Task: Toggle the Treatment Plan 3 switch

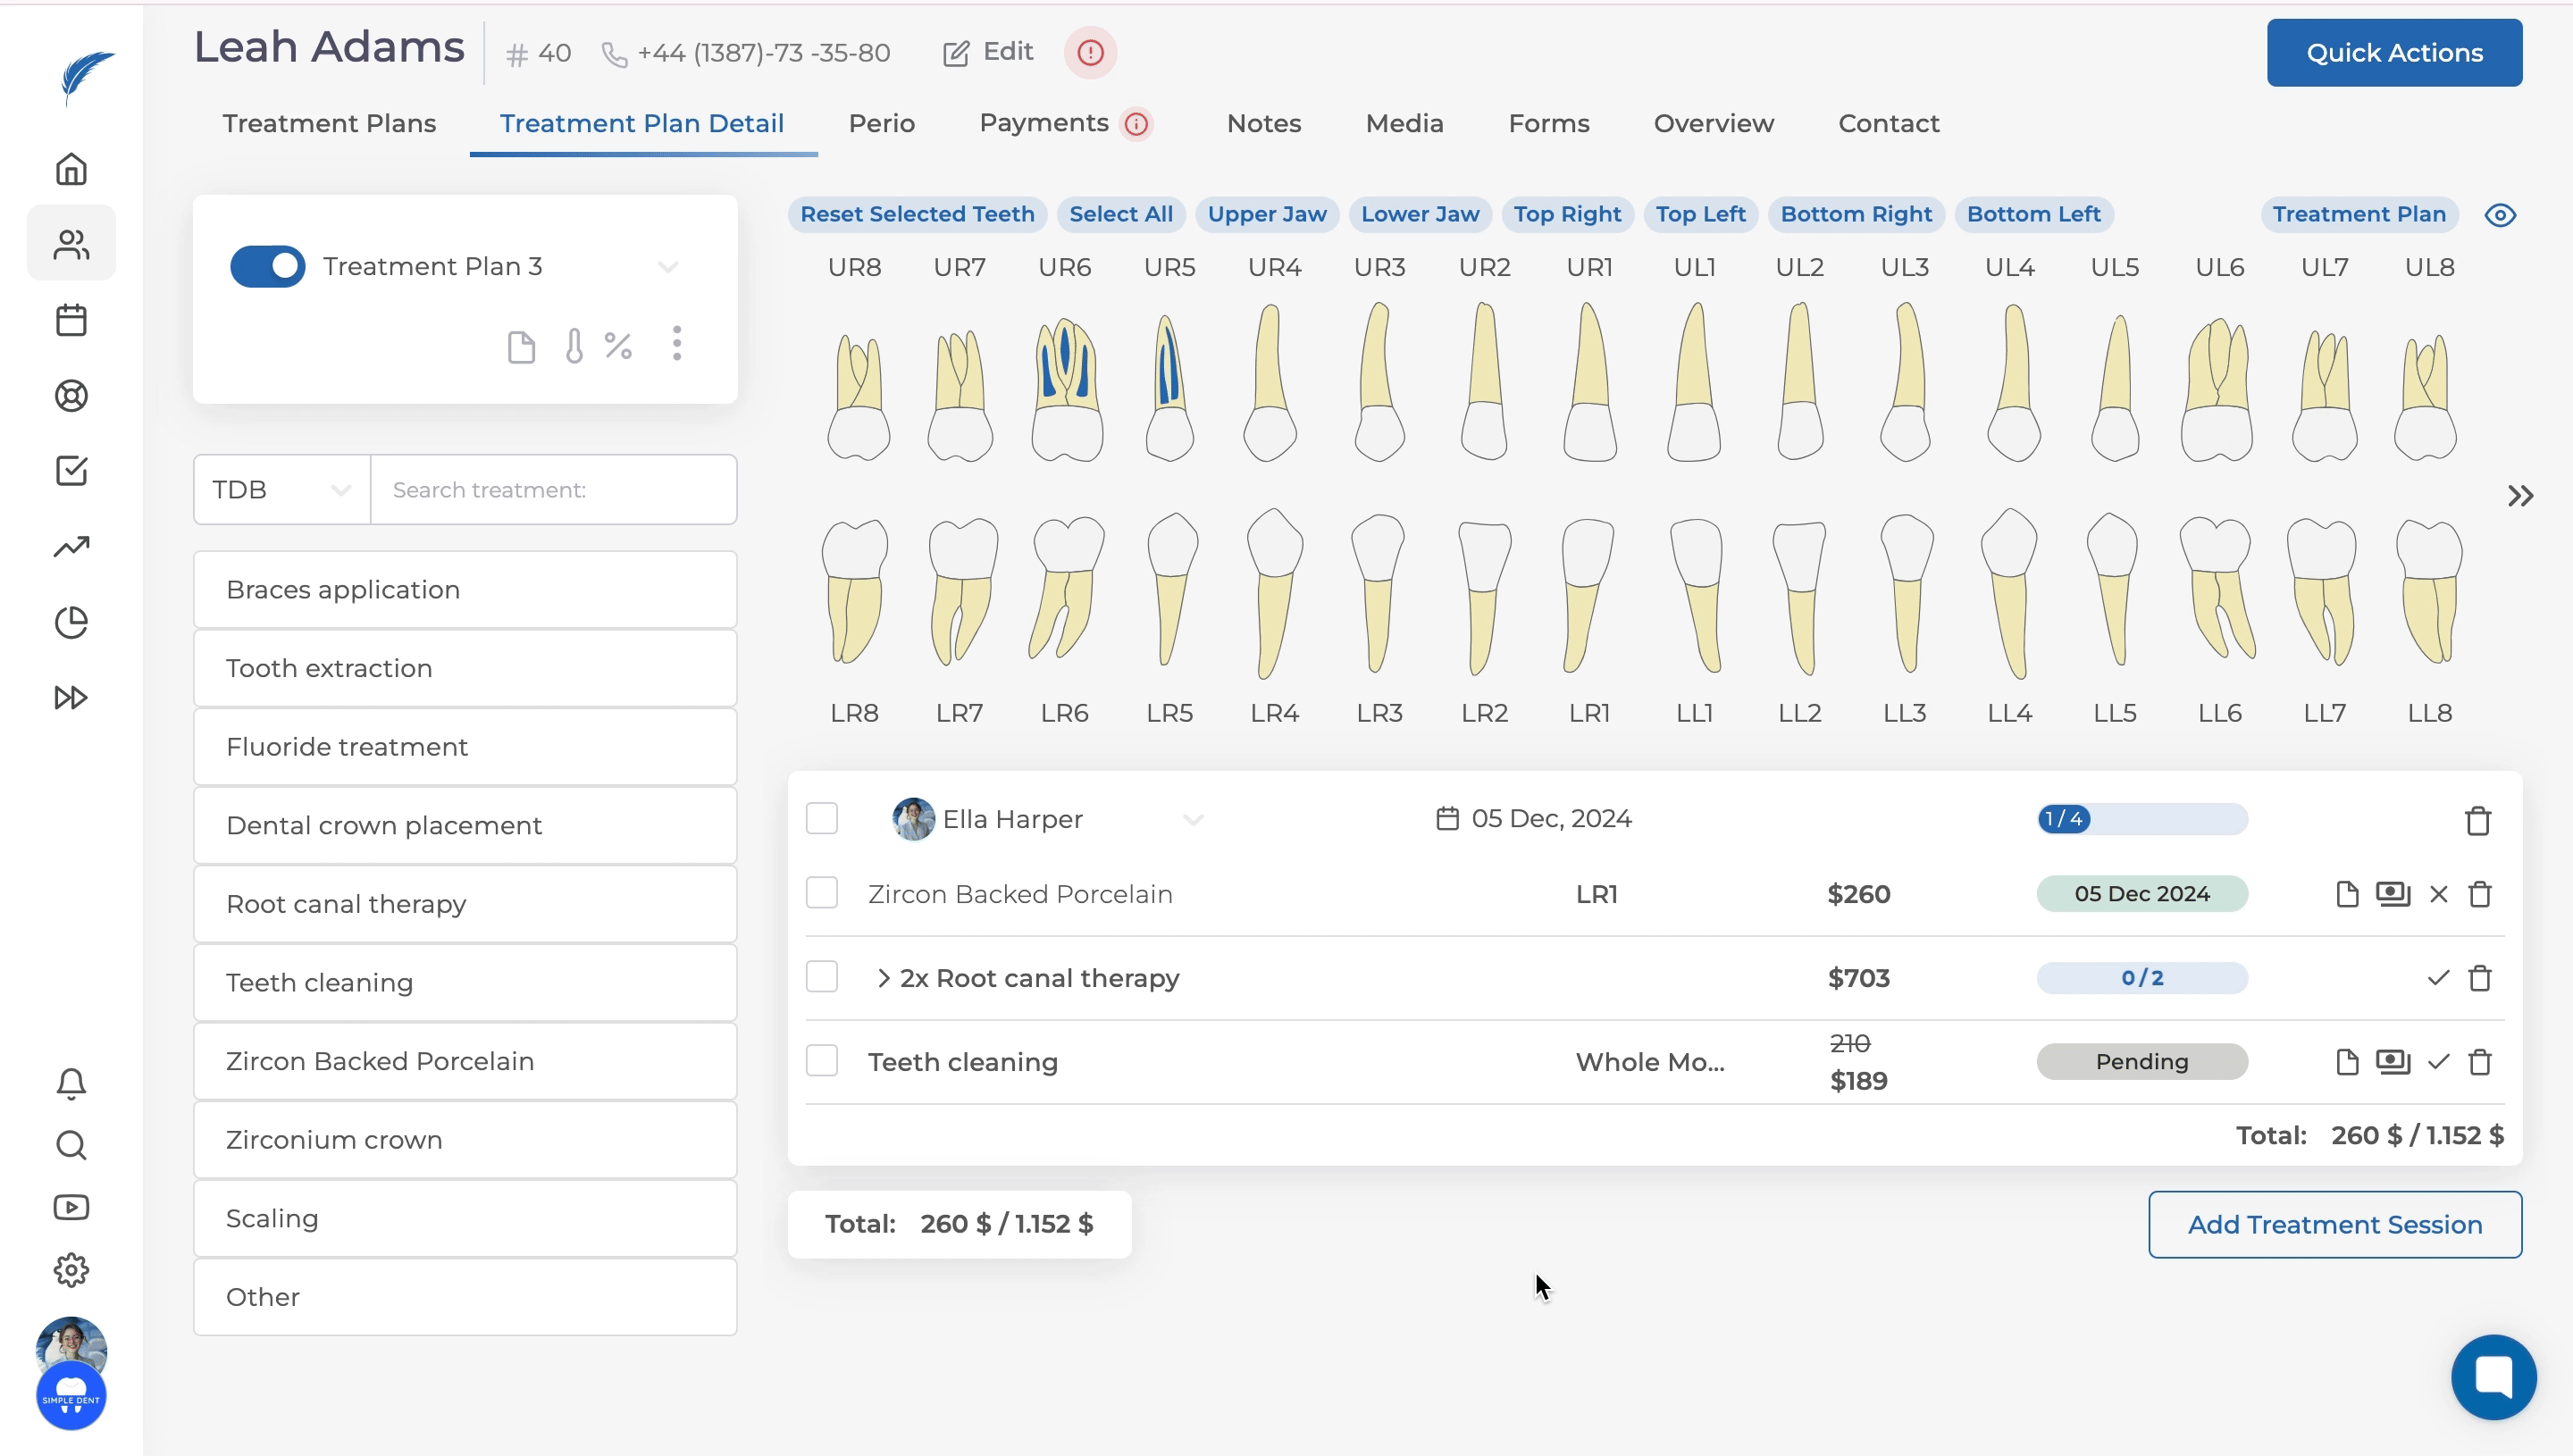Action: (x=268, y=266)
